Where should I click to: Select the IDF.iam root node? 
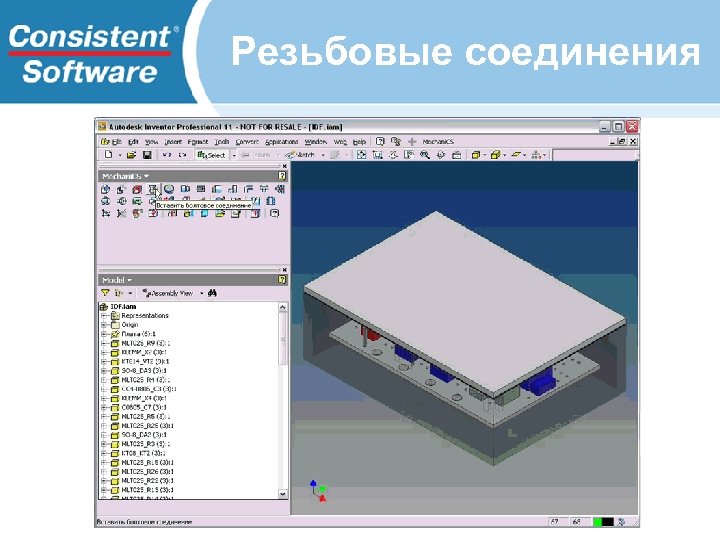123,306
